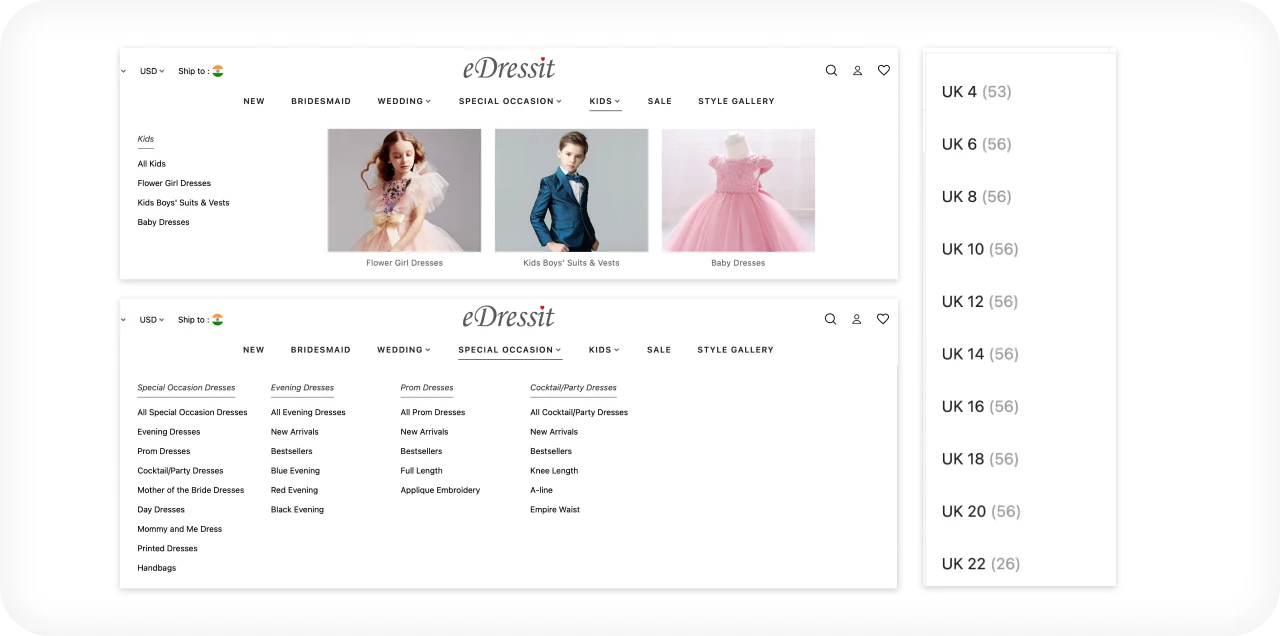The width and height of the screenshot is (1280, 636).
Task: Open Black Evening link
Action: (297, 510)
